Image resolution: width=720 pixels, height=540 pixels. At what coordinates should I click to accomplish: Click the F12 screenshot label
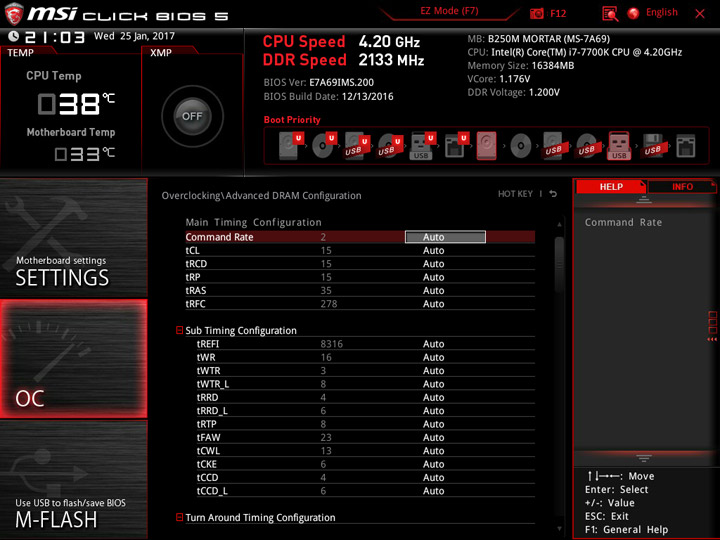[x=558, y=13]
